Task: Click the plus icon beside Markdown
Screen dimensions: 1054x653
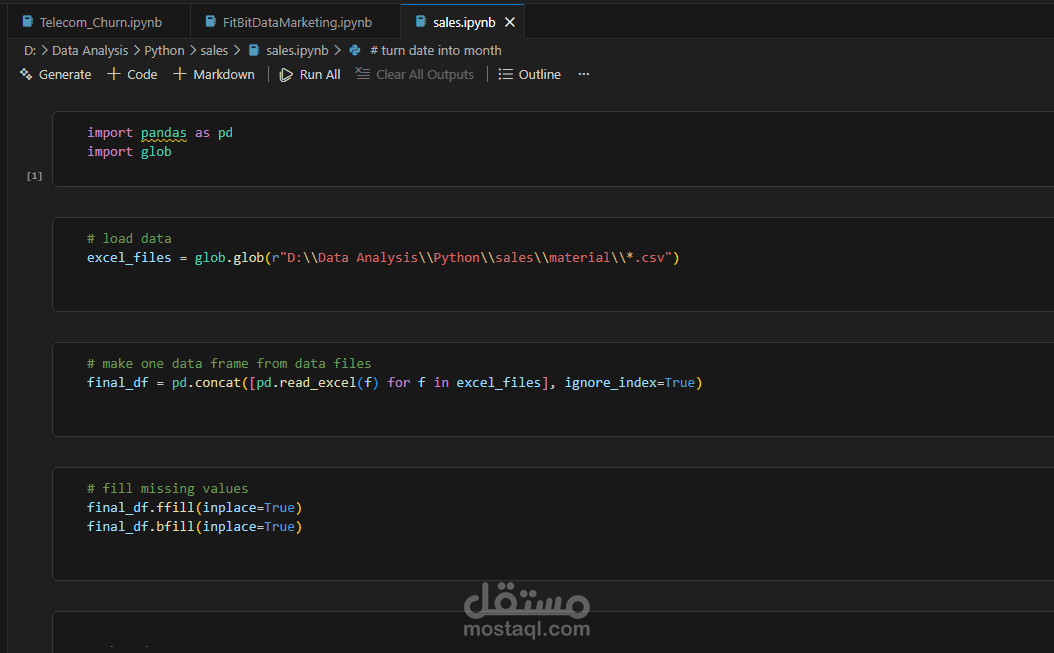Action: (x=179, y=74)
